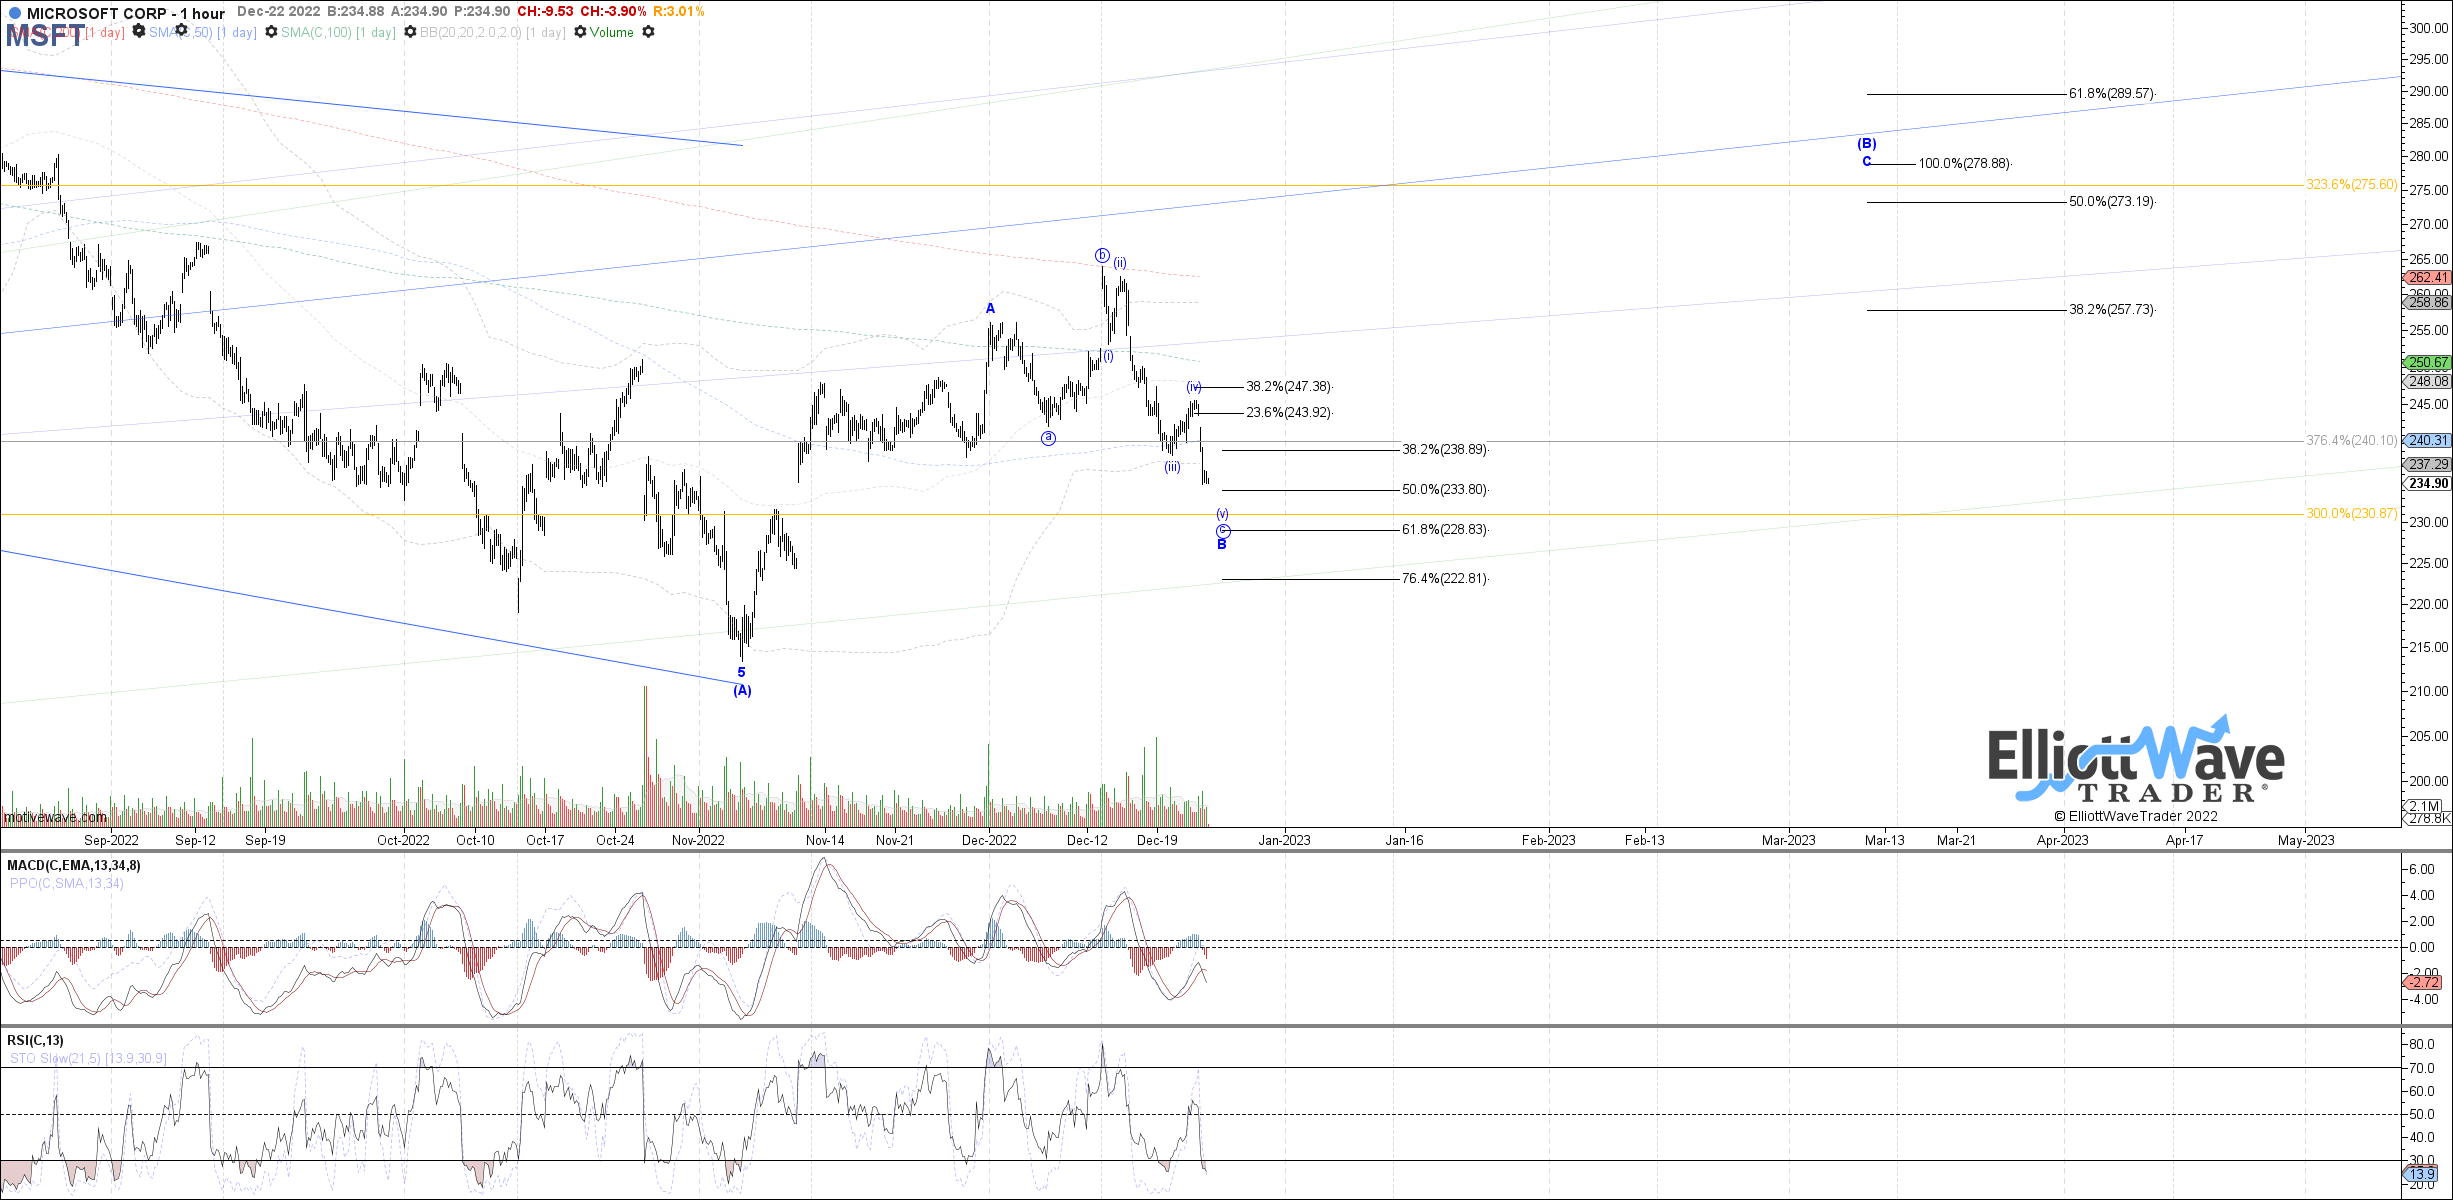Open the Volume study settings gear

(648, 32)
